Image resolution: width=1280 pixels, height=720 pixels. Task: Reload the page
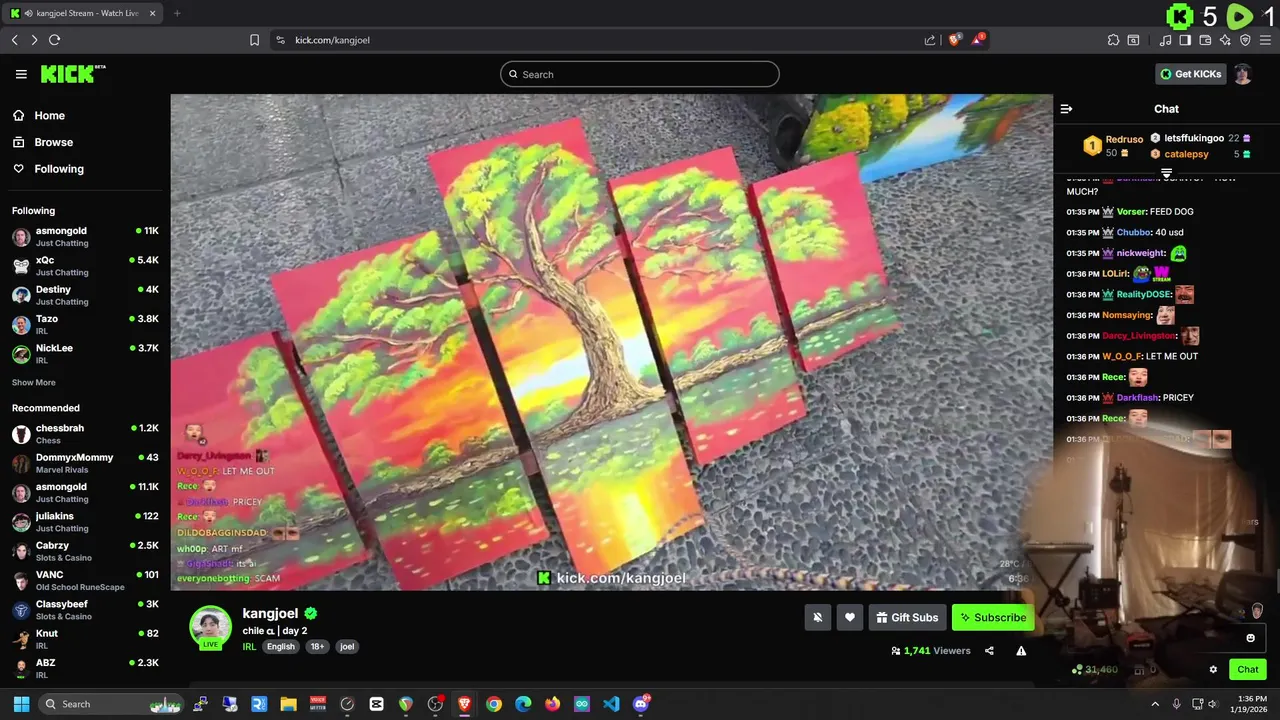click(x=54, y=40)
